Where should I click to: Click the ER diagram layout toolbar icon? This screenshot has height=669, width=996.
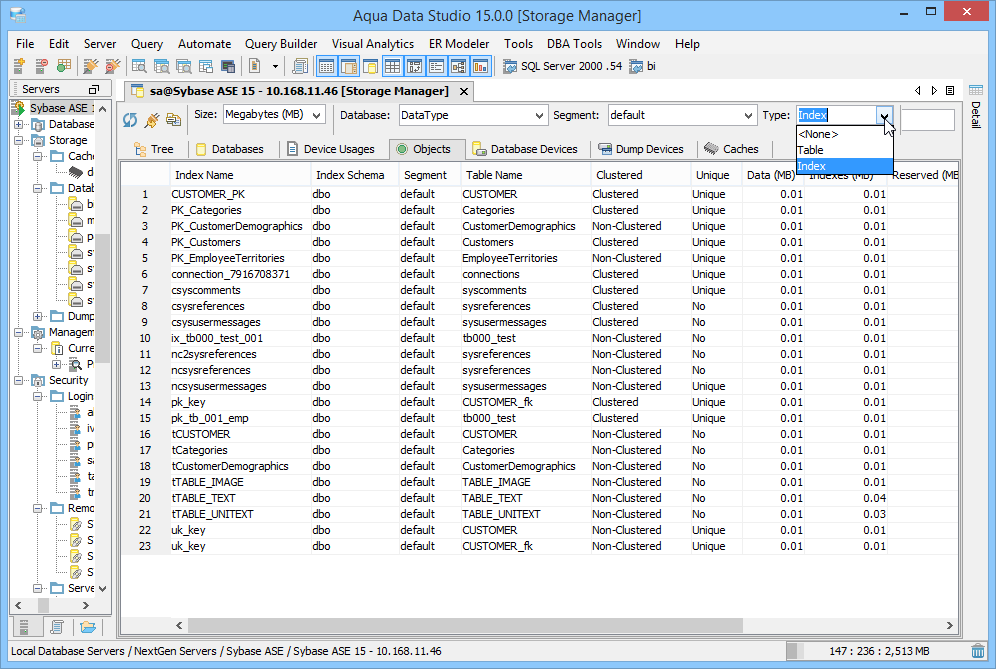459,66
